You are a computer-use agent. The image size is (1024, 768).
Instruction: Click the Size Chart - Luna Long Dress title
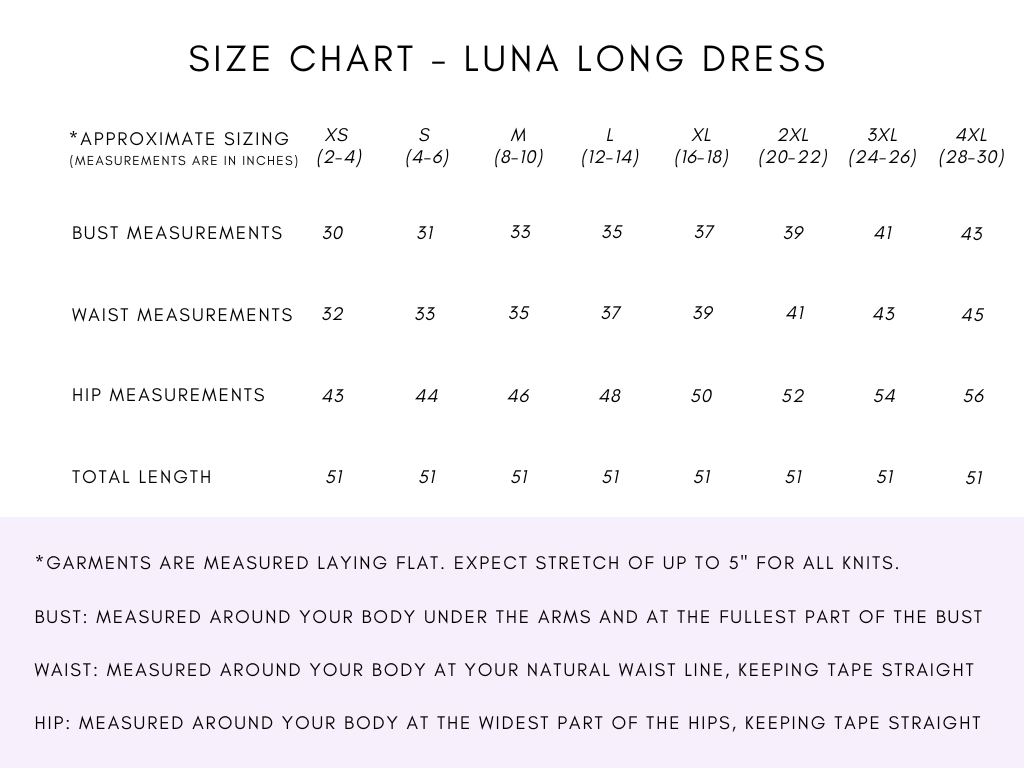[508, 59]
